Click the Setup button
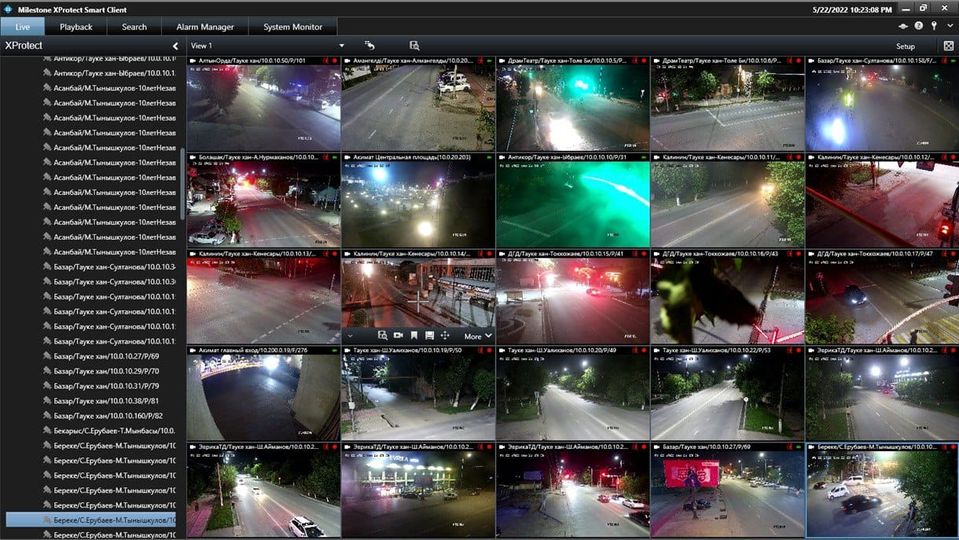959x540 pixels. (905, 46)
